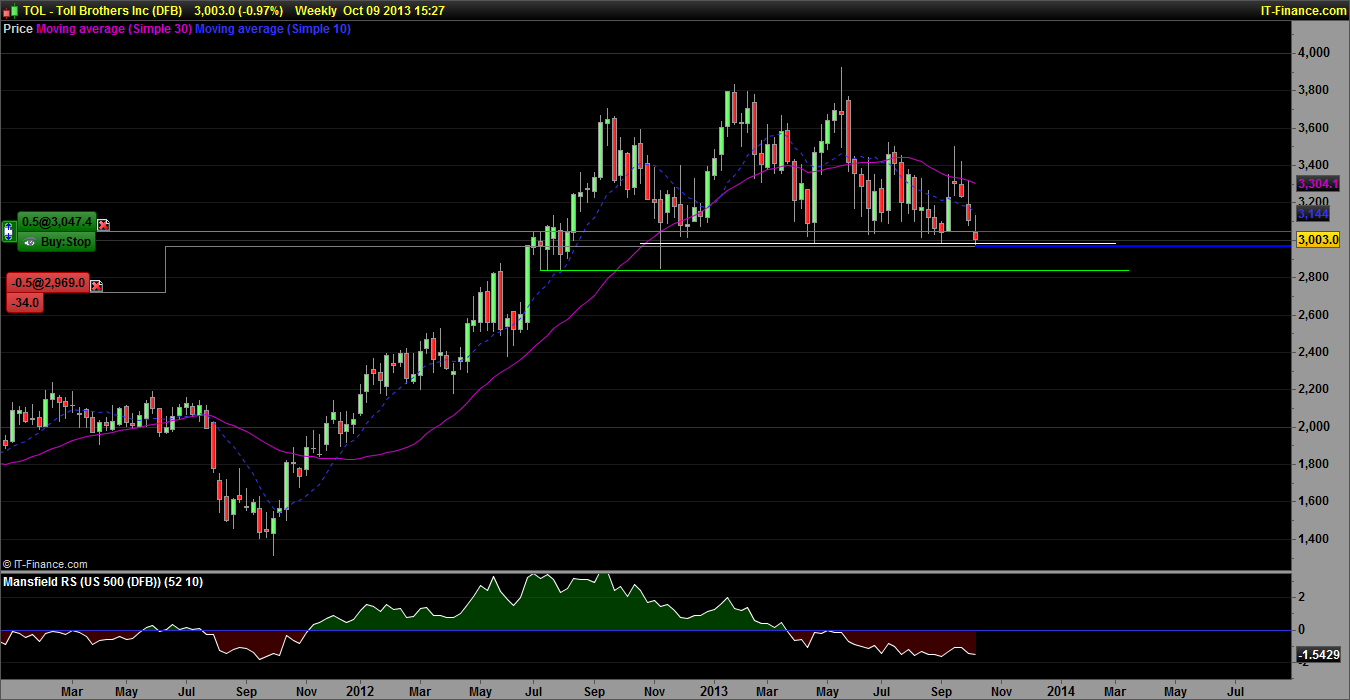Toggle the eye icon on Buy:Stop label
Image resolution: width=1350 pixels, height=700 pixels.
pos(29,242)
